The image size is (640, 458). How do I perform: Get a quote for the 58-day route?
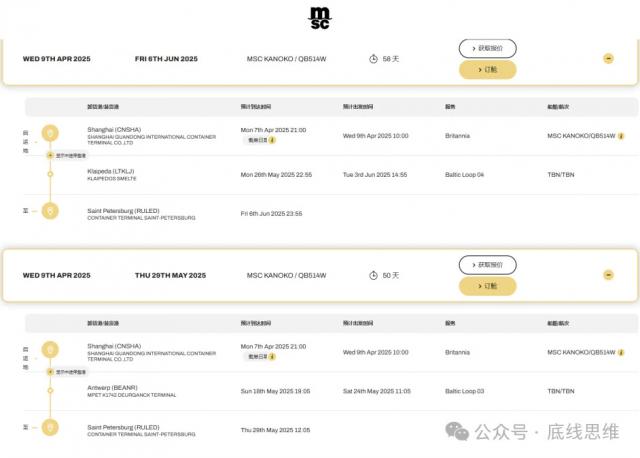487,48
